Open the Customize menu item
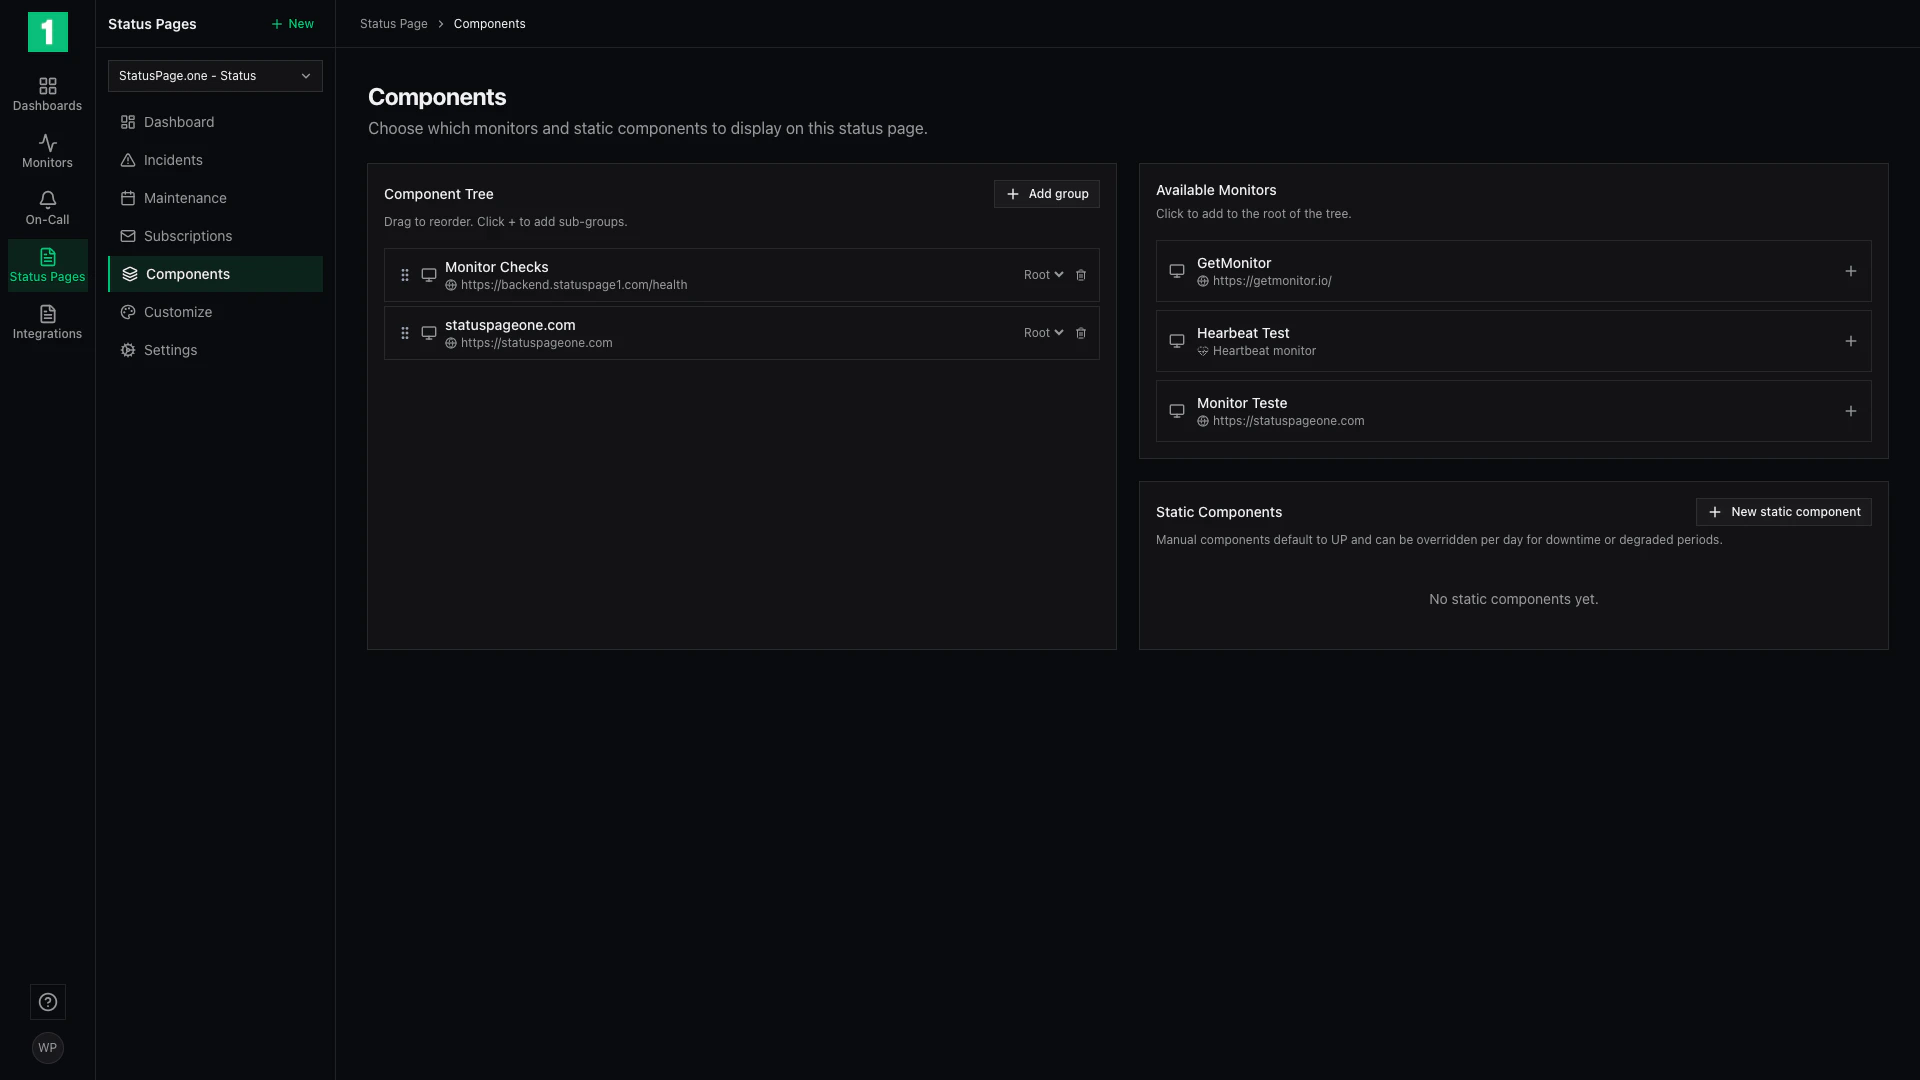Image resolution: width=1920 pixels, height=1080 pixels. point(178,312)
